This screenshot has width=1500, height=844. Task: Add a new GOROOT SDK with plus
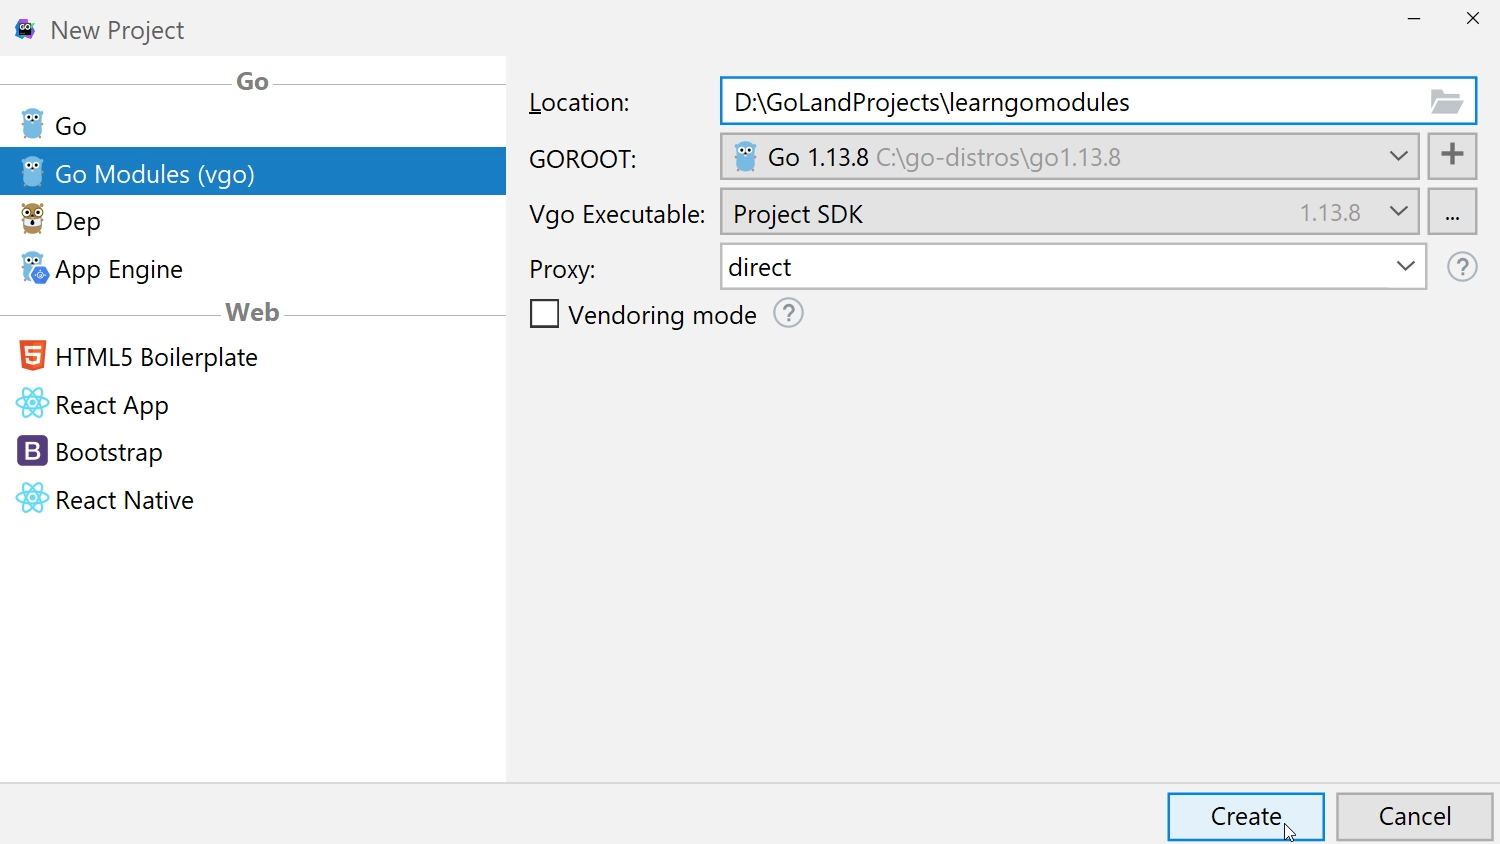click(x=1452, y=155)
